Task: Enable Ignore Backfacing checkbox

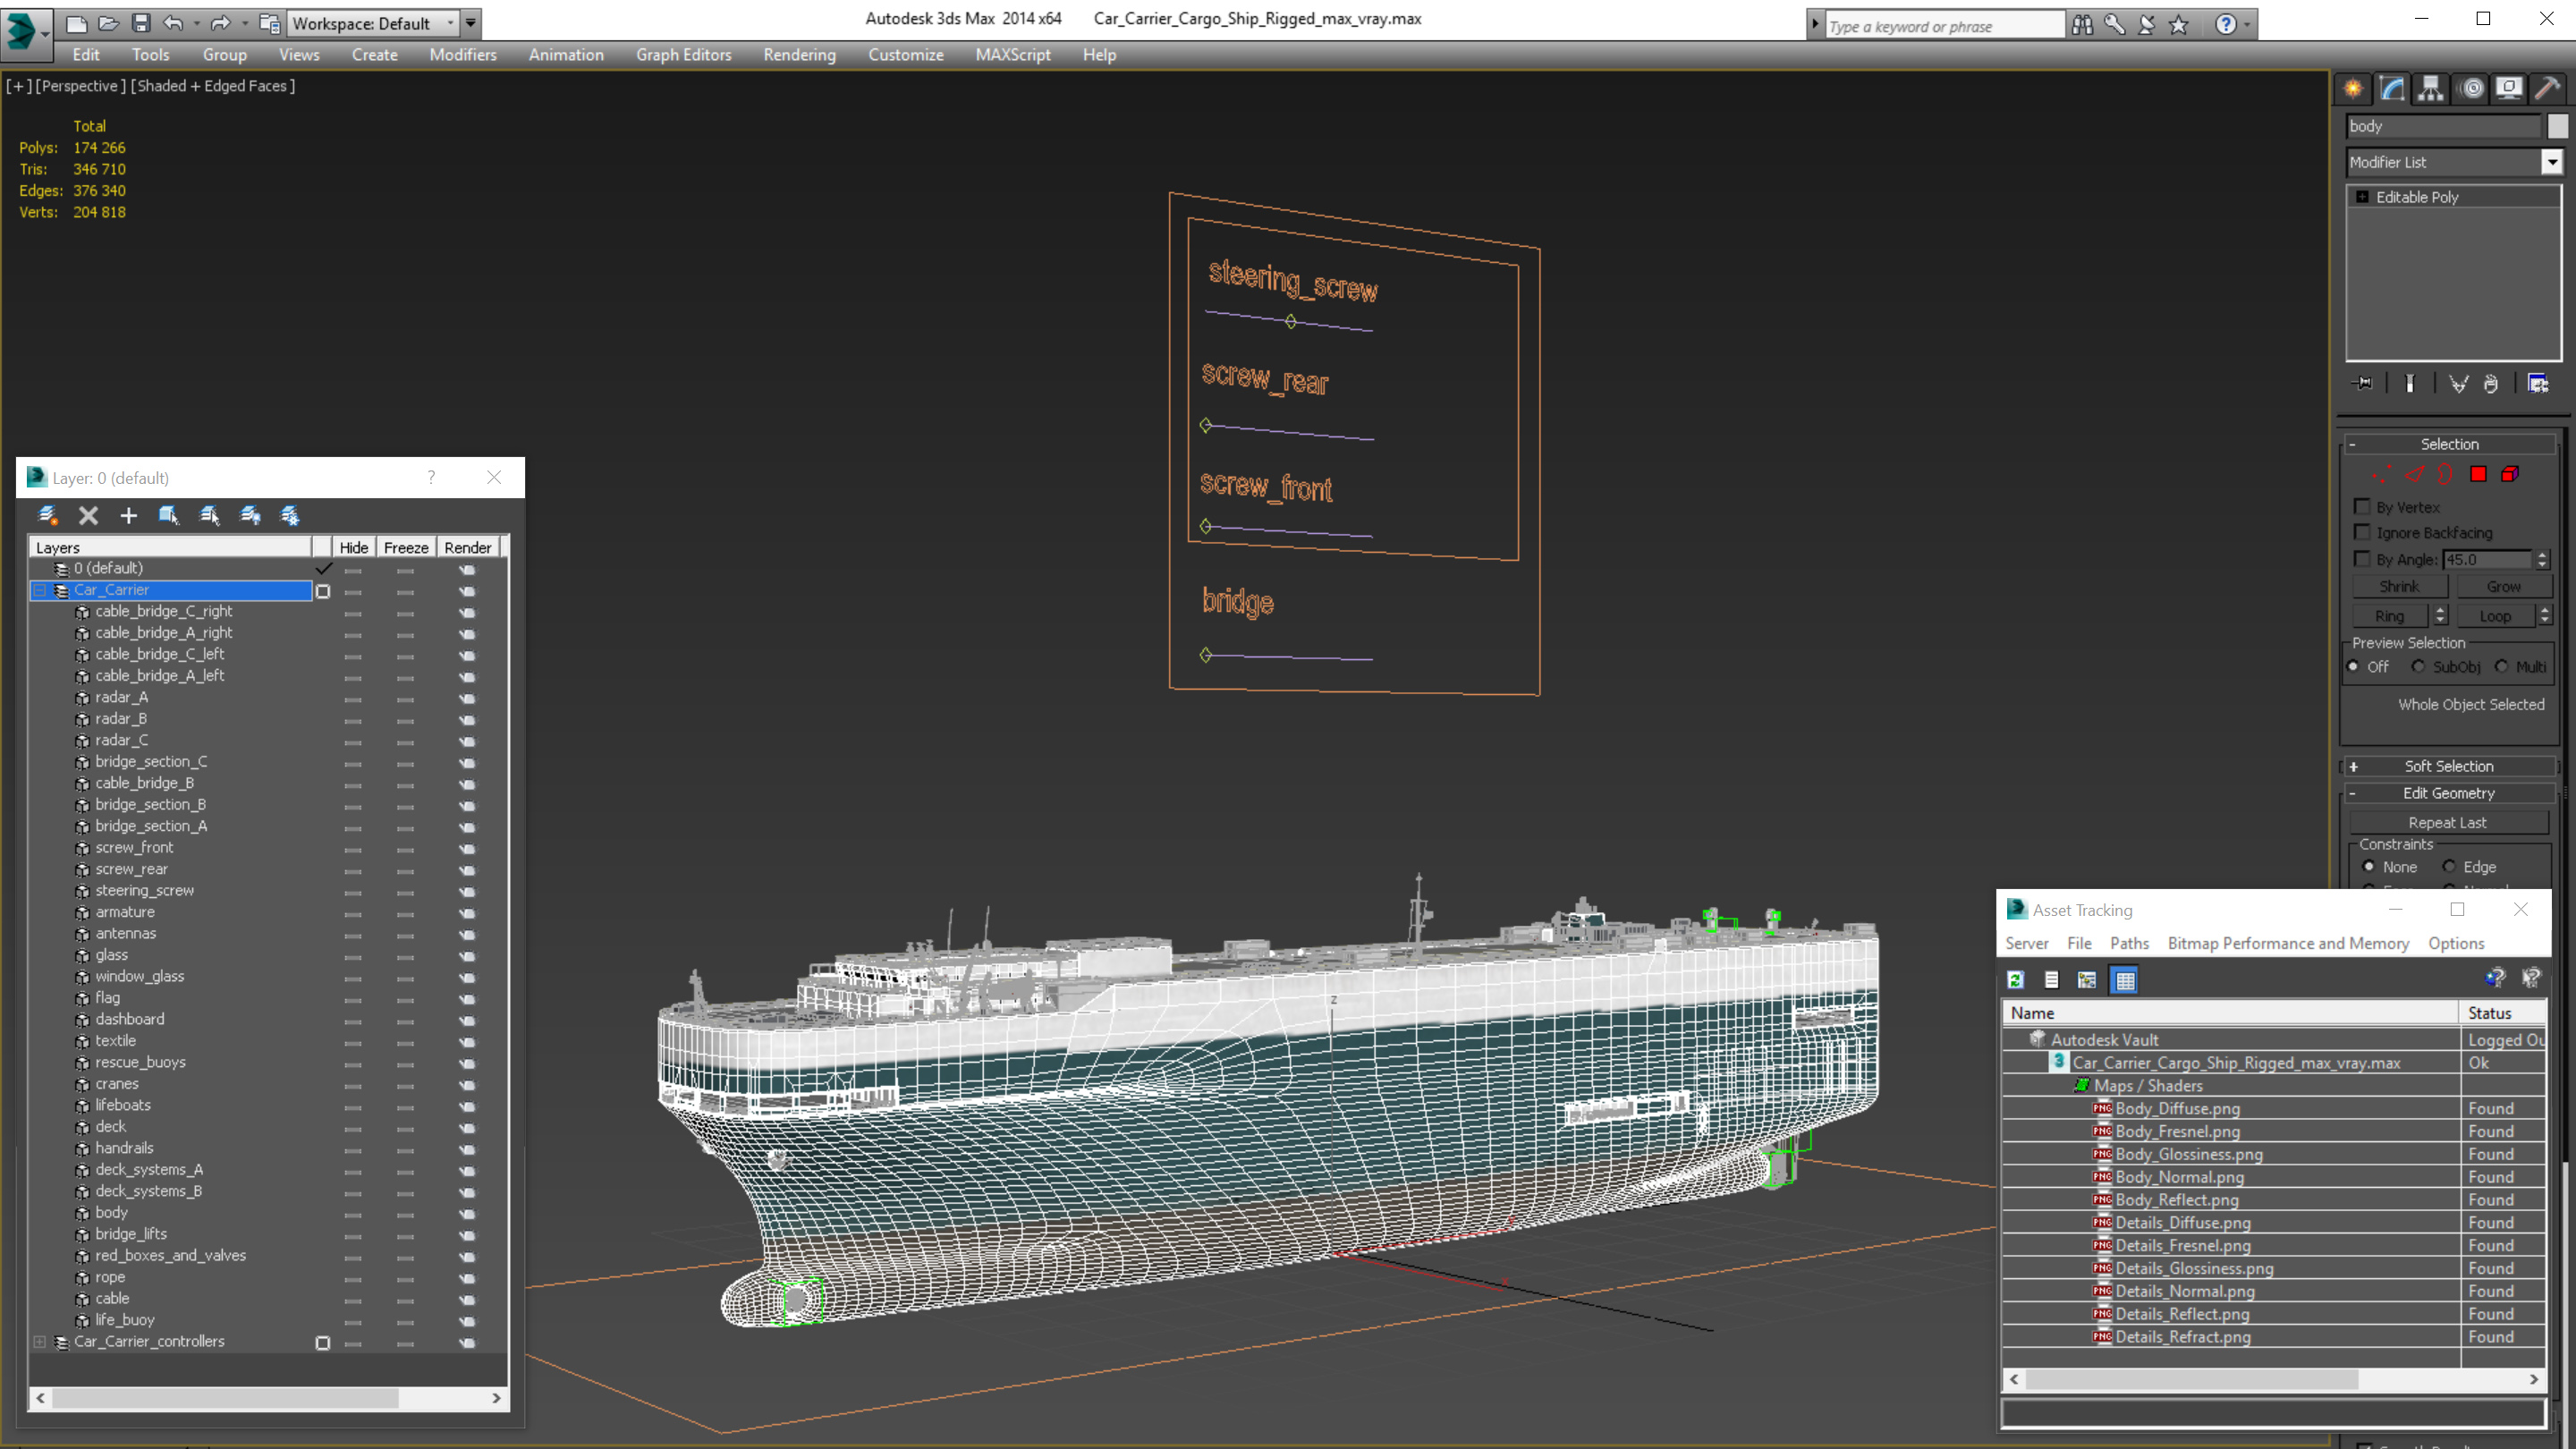Action: pyautogui.click(x=2362, y=532)
